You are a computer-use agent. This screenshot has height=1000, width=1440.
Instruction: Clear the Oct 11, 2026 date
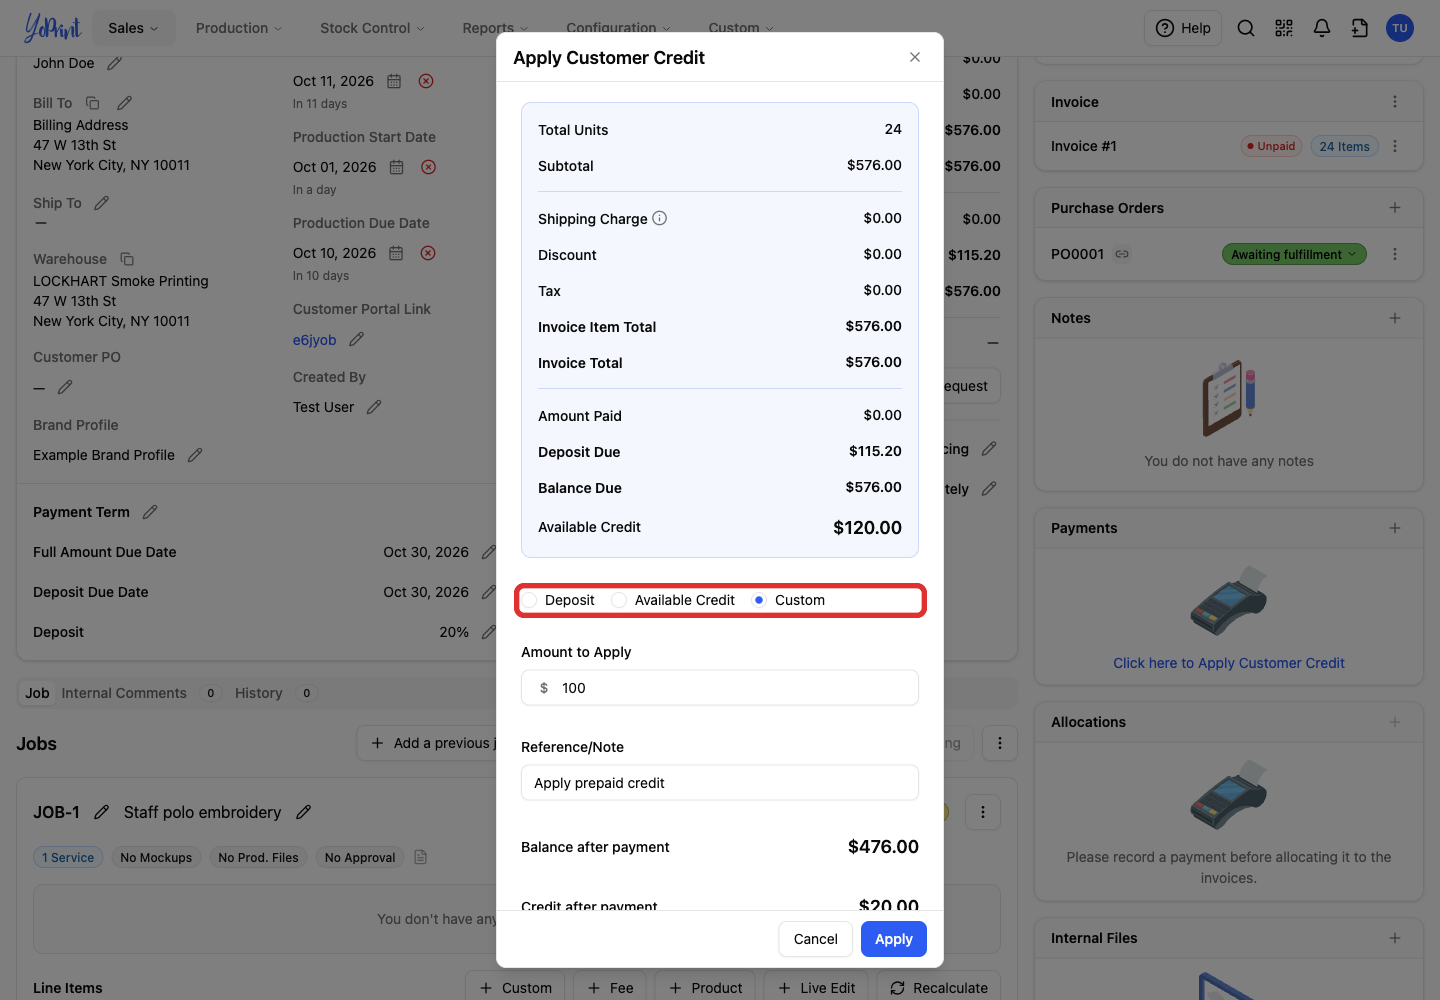[426, 81]
